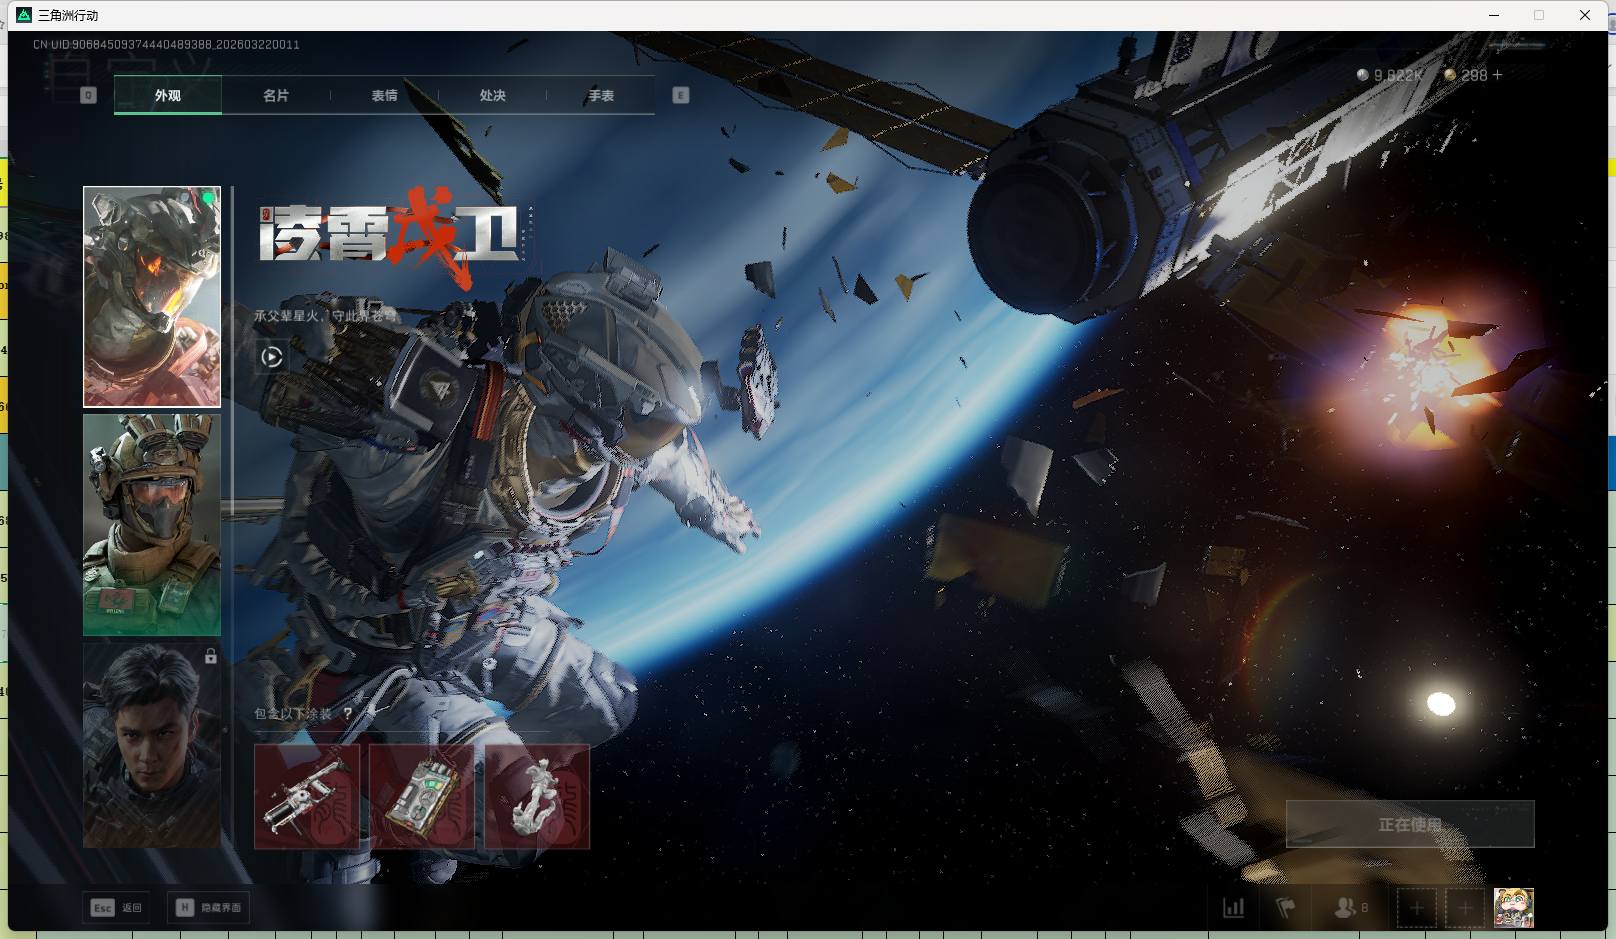Click the Q key previous-tab icon
1616x939 pixels.
[x=88, y=95]
